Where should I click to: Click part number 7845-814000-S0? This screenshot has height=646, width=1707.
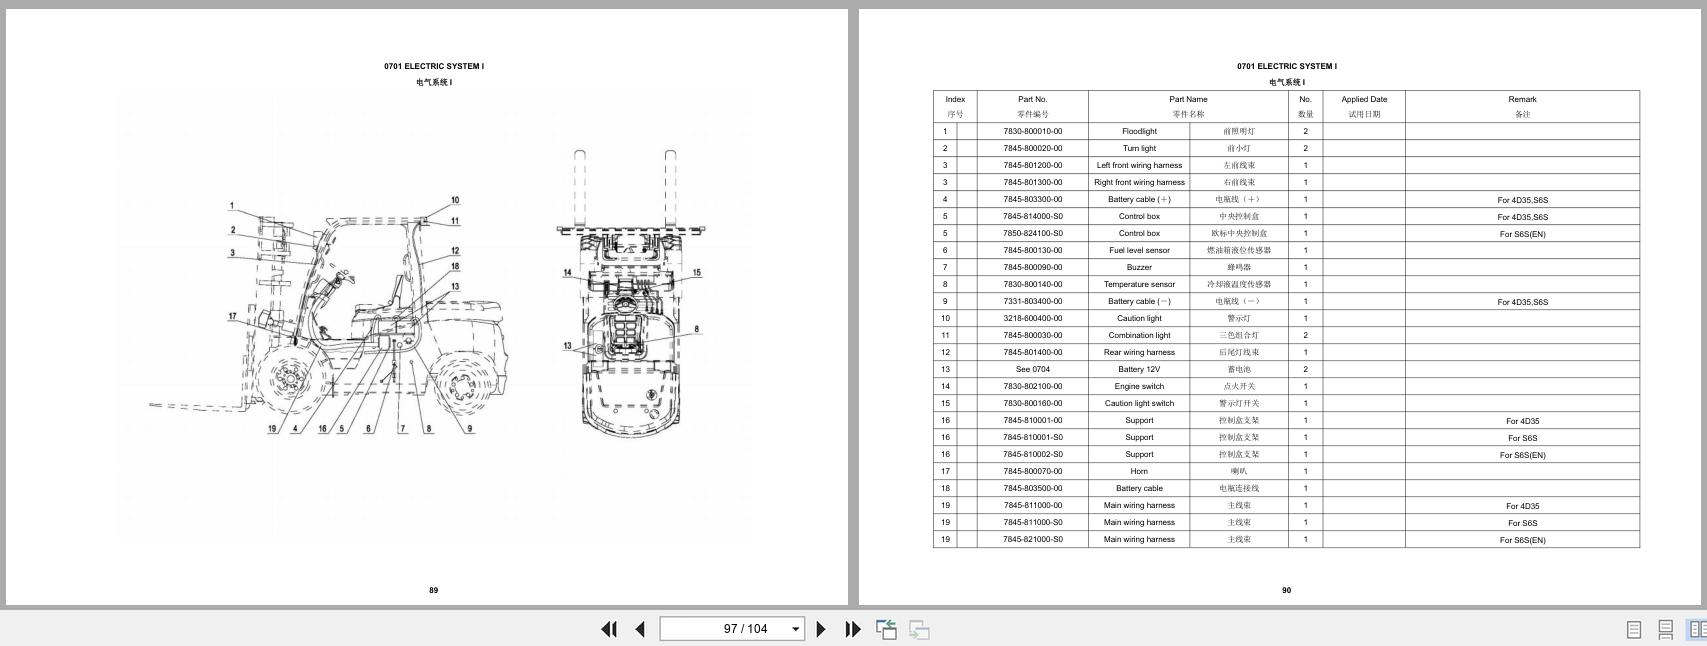coord(1033,216)
